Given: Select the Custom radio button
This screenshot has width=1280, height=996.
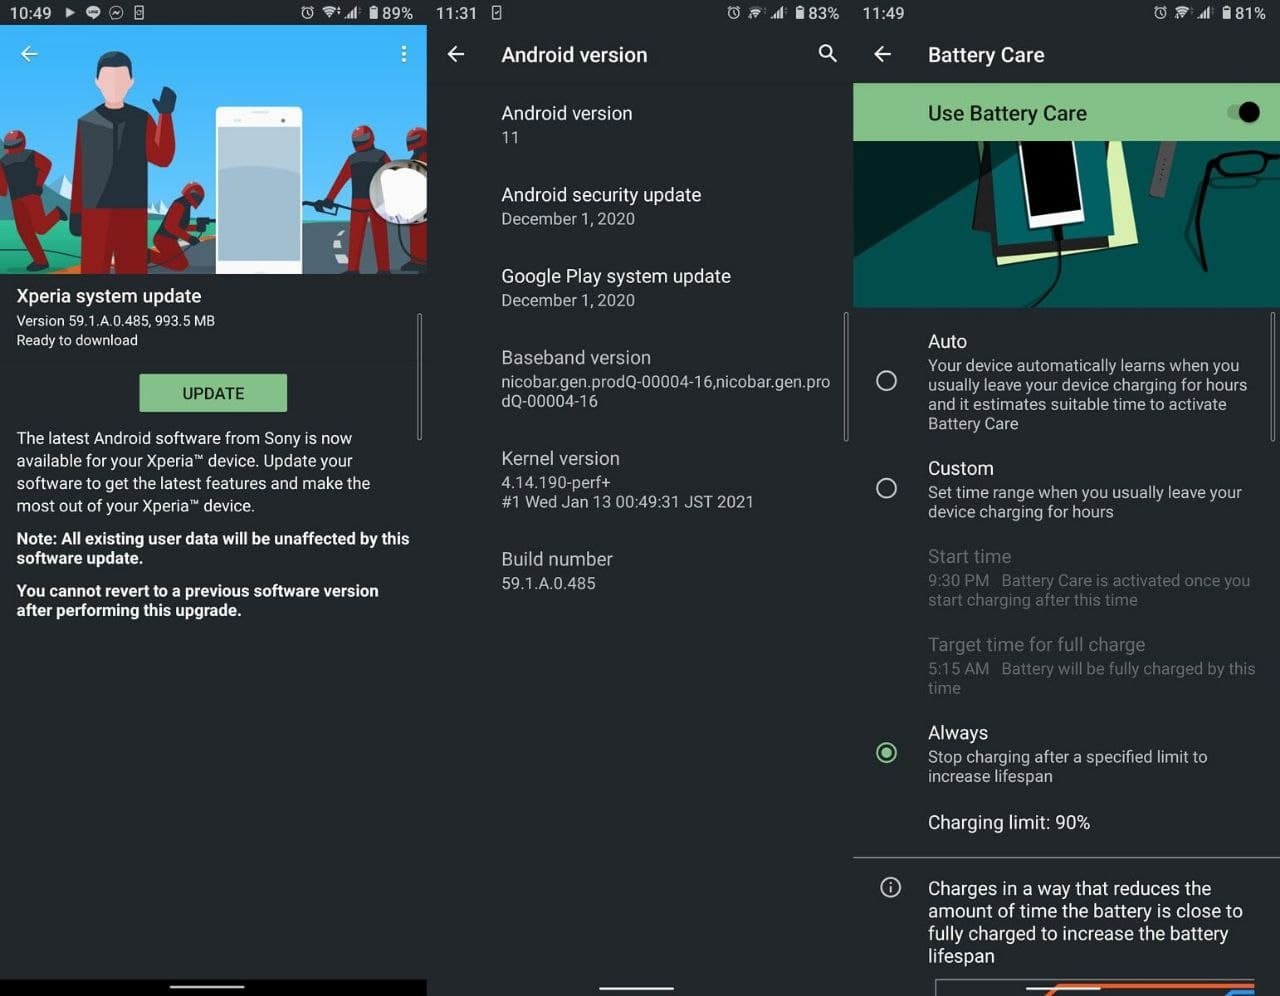Looking at the screenshot, I should click(886, 488).
